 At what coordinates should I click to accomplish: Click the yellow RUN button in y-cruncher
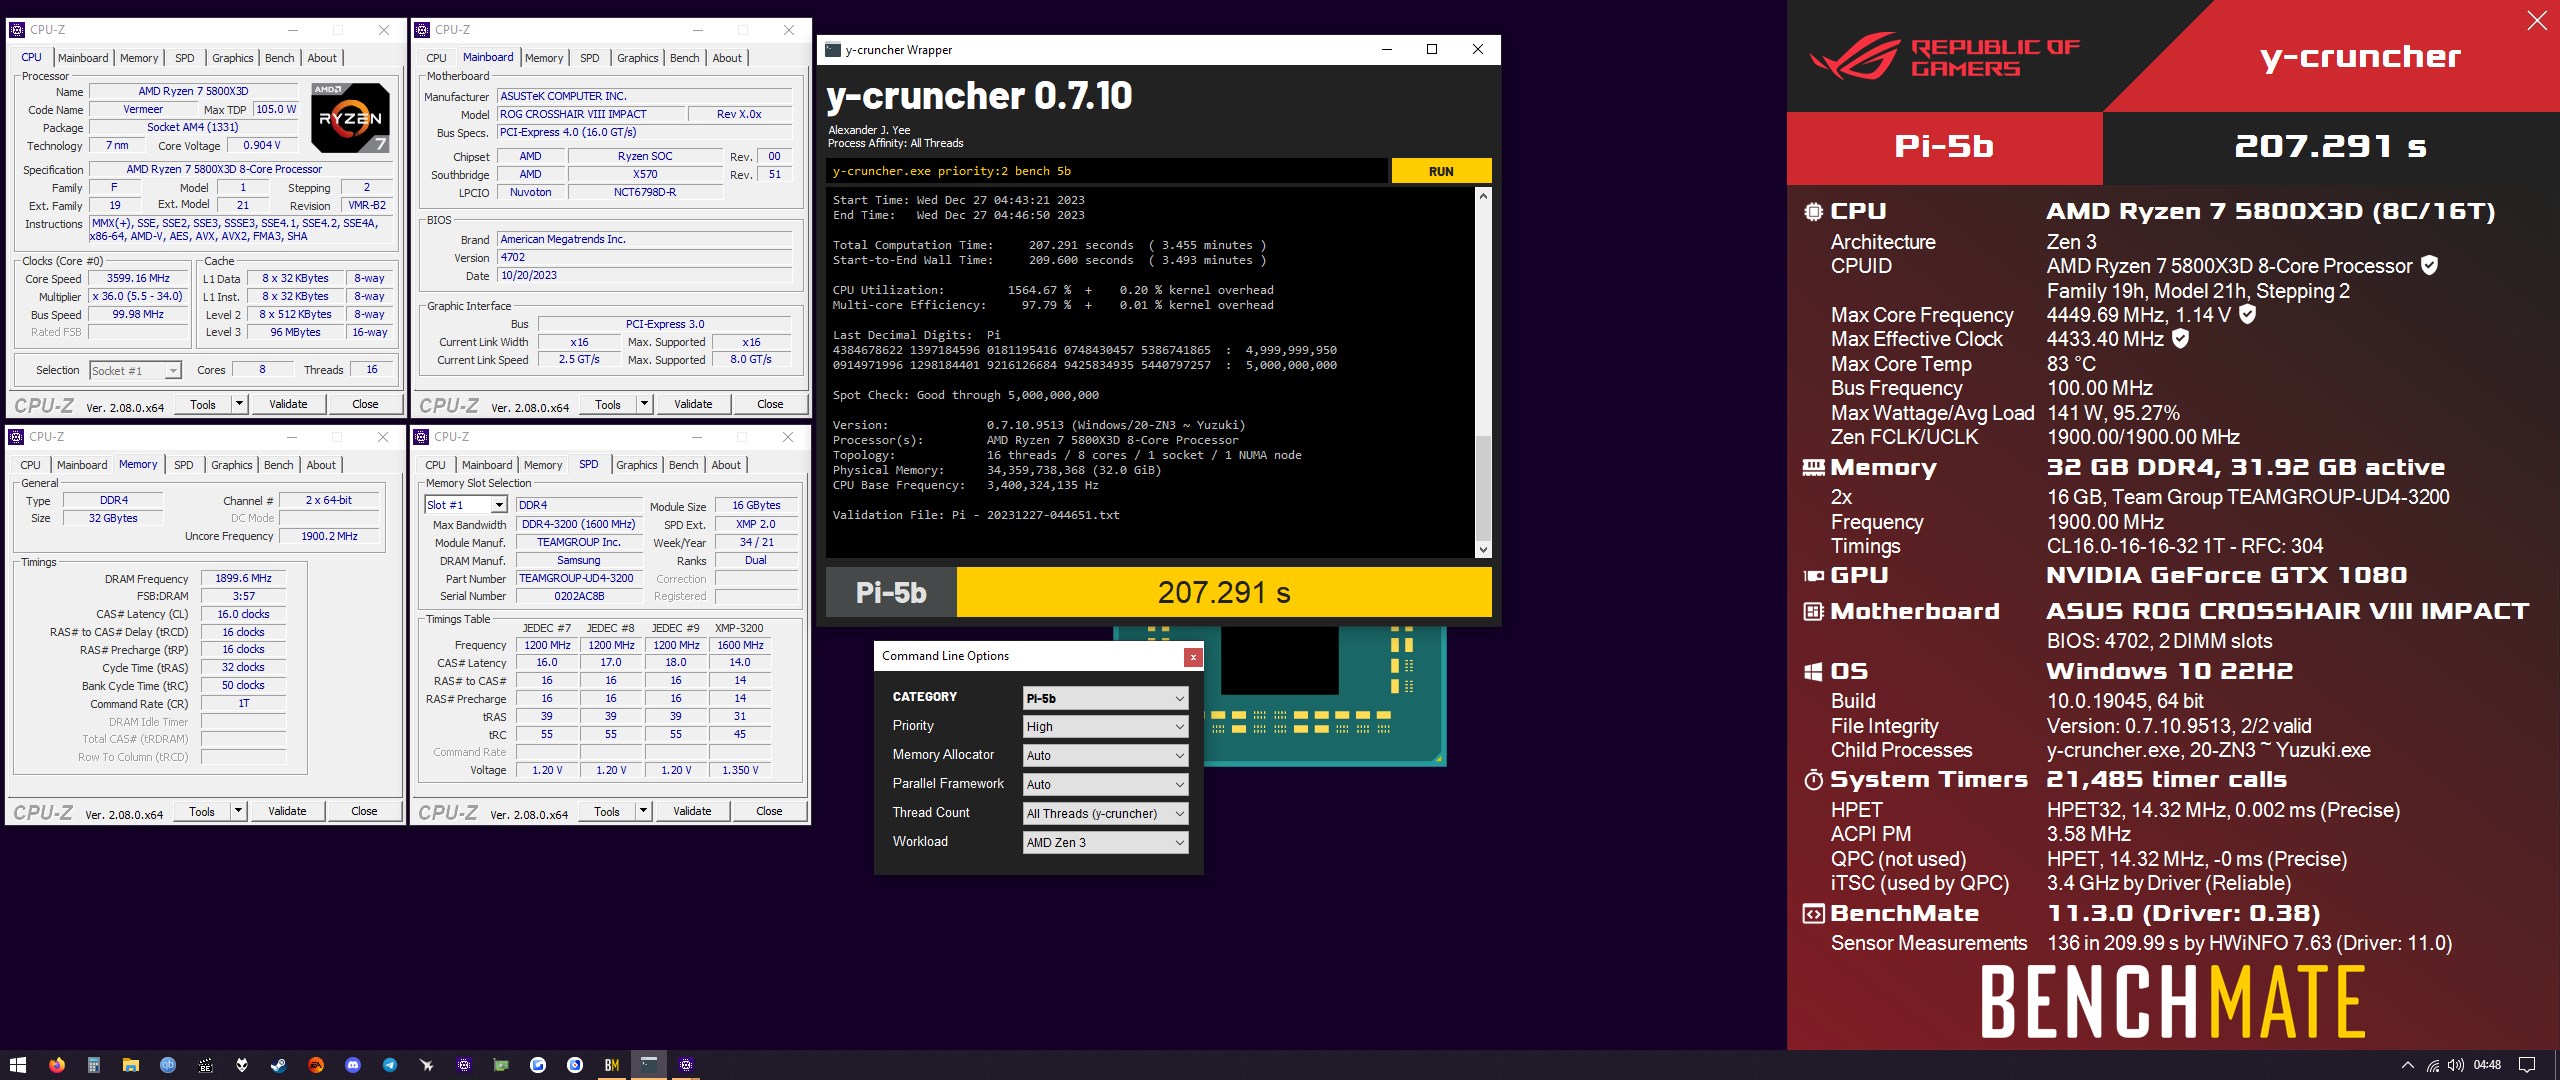click(1441, 171)
